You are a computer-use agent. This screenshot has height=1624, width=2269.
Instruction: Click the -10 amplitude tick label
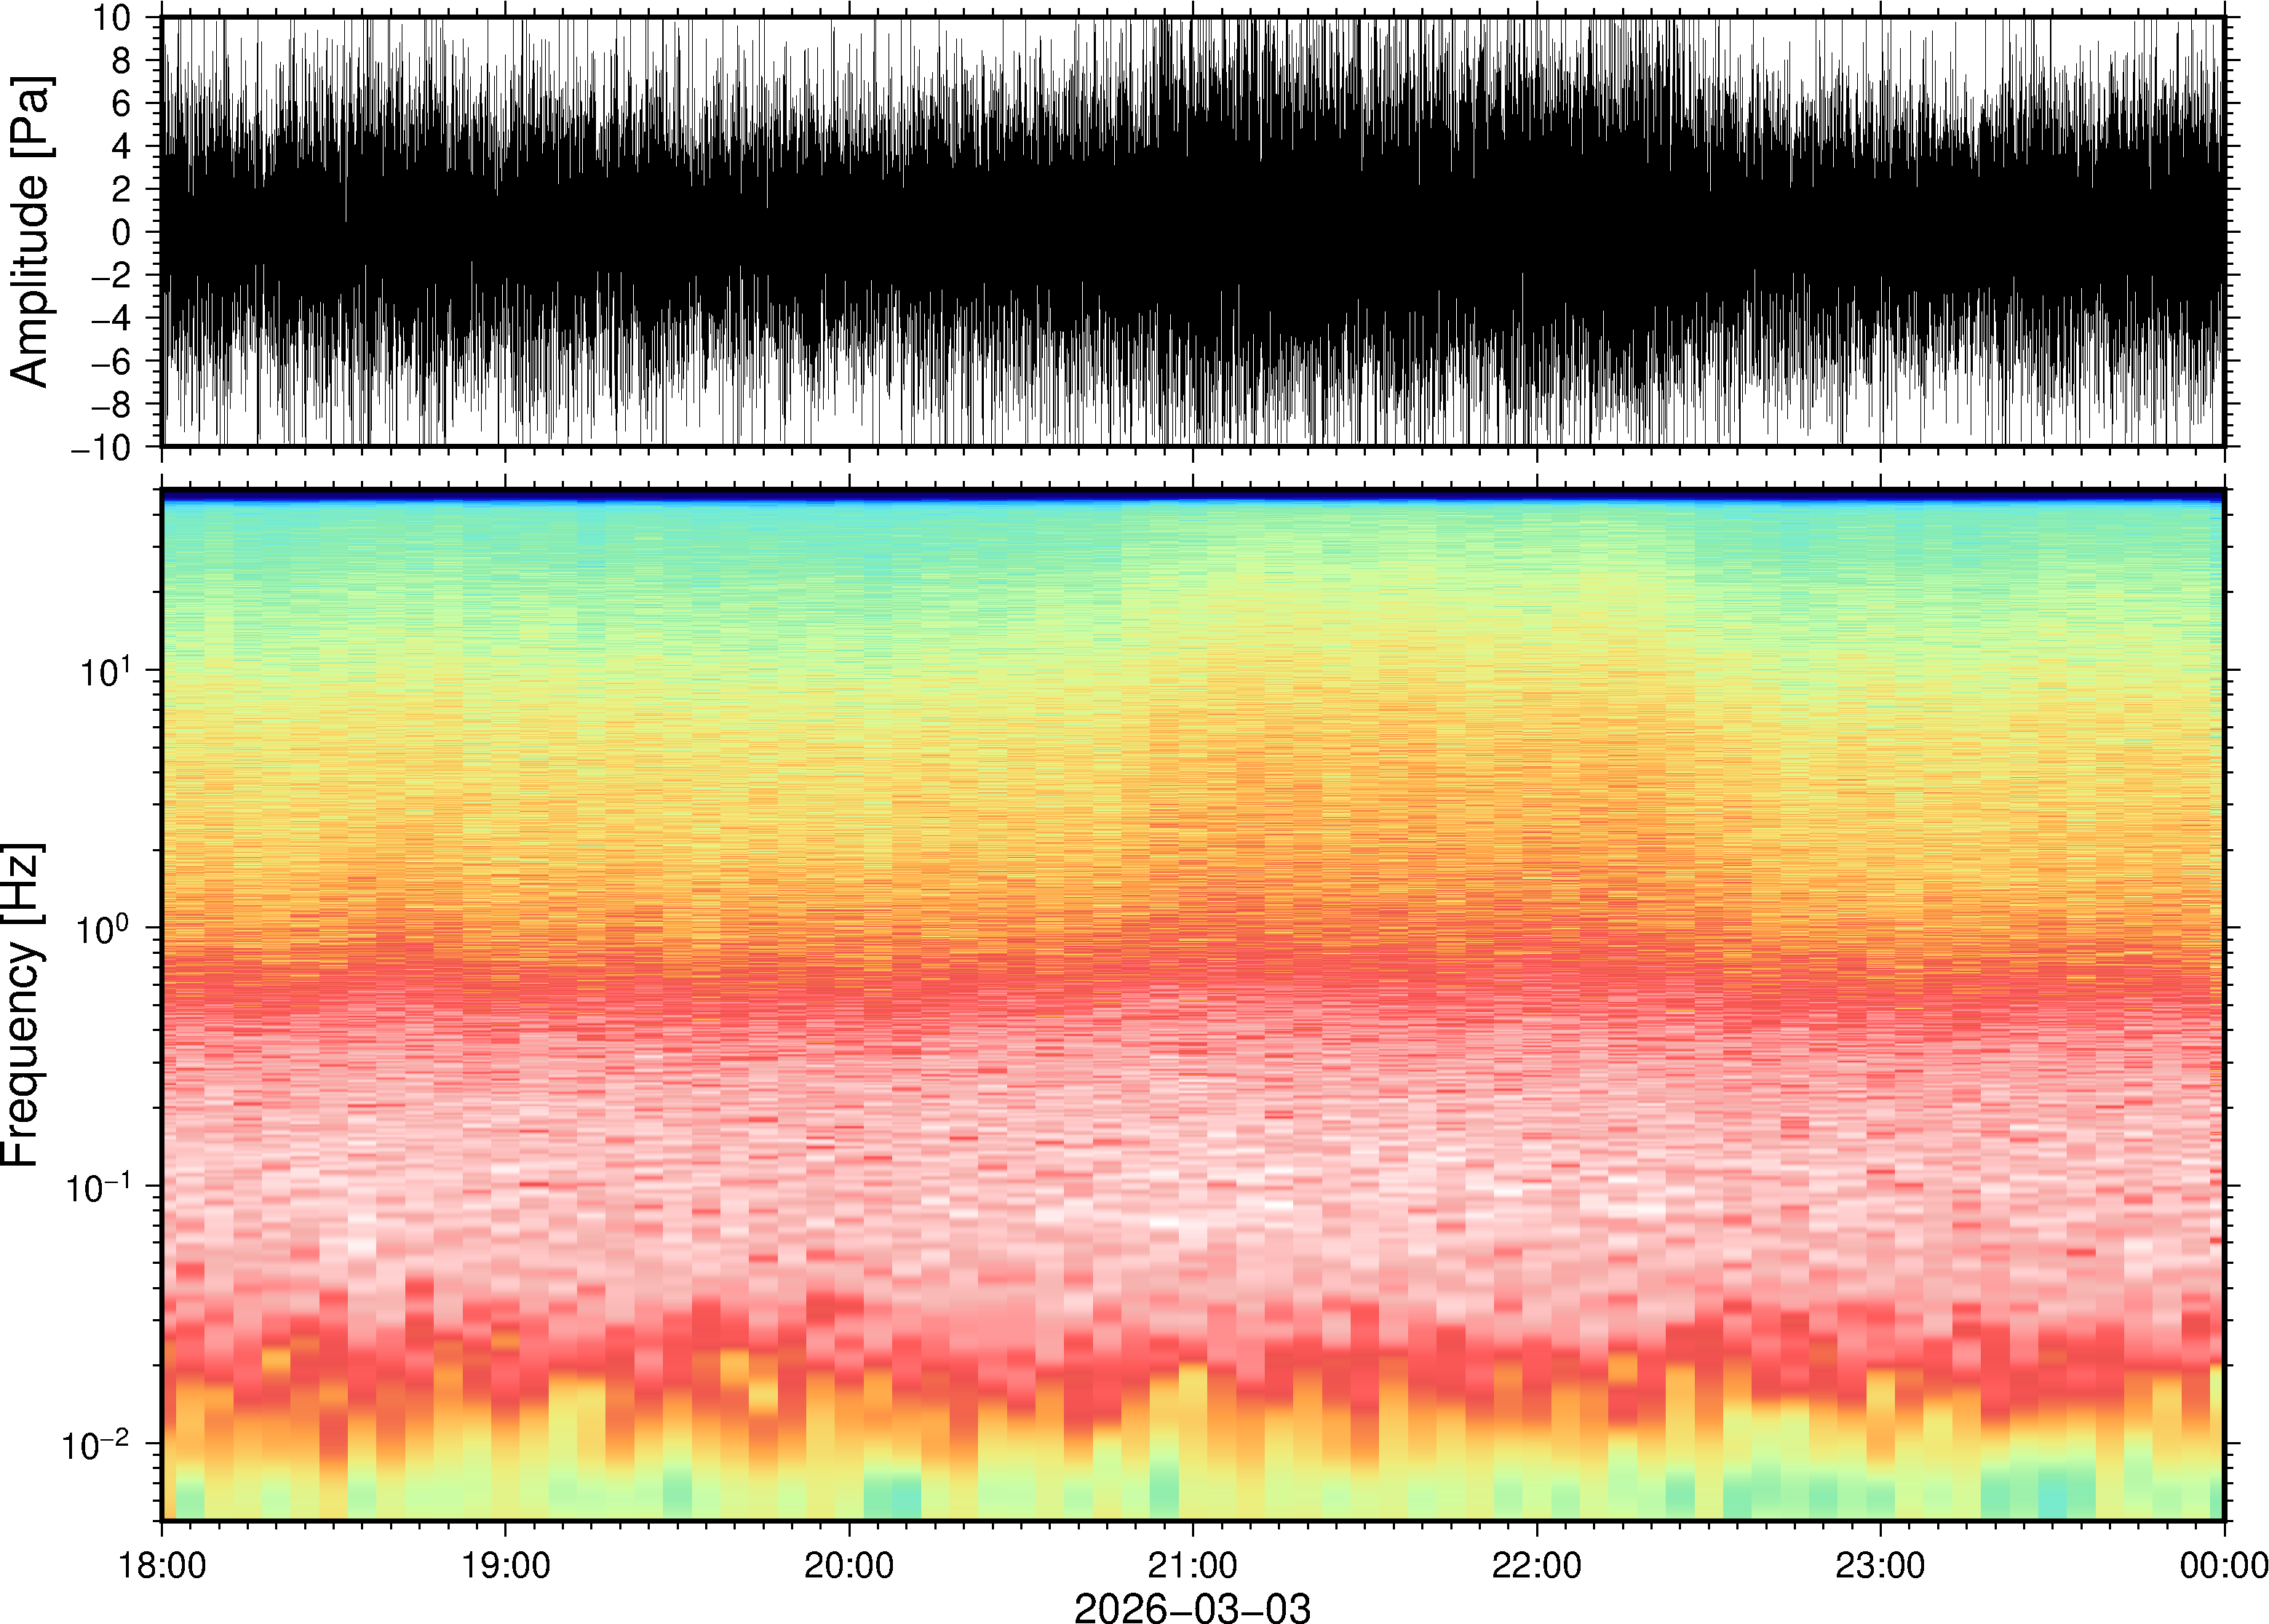pos(101,447)
